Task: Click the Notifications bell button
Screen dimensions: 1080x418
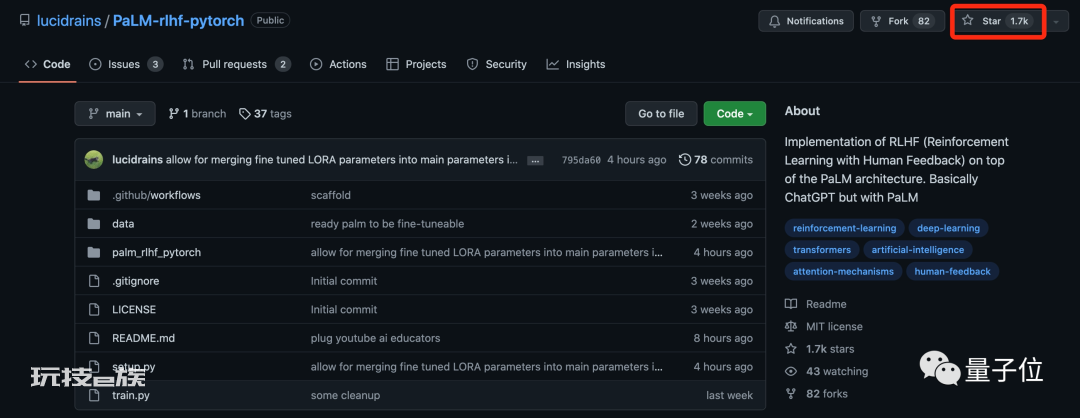Action: (x=806, y=21)
